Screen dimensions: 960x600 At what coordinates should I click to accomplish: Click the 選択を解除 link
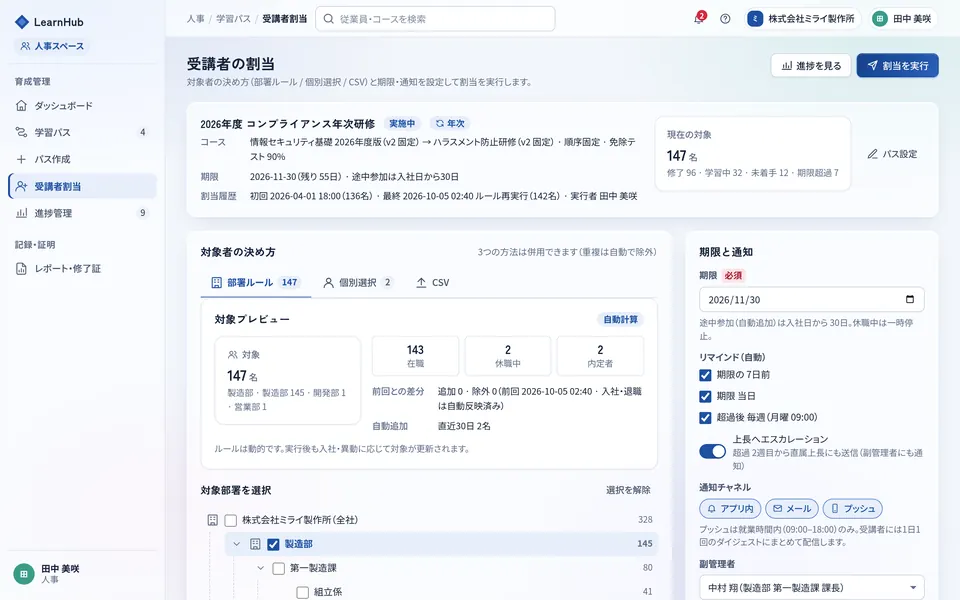tap(628, 490)
